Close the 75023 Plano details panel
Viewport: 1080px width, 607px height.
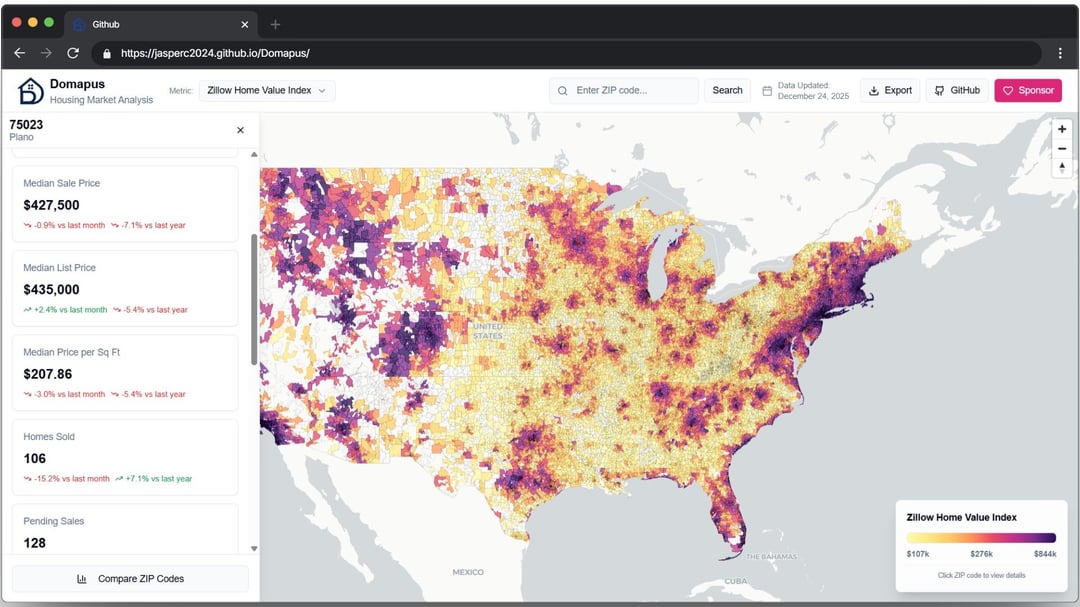point(240,130)
